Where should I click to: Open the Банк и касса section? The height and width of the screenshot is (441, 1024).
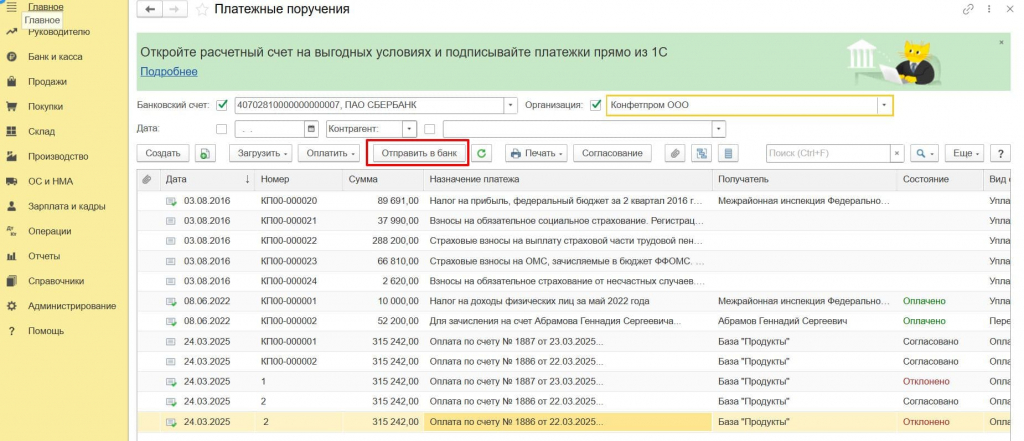55,57
